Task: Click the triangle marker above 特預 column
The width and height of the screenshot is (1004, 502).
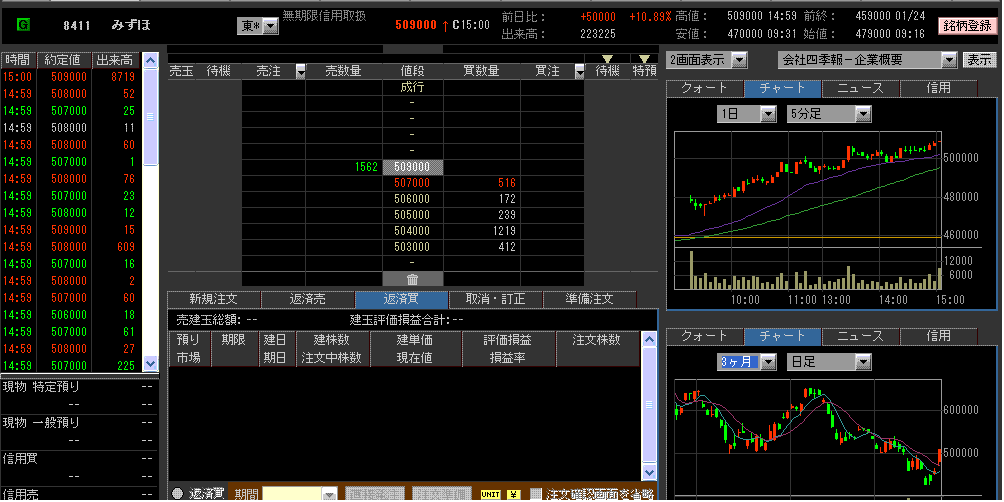Action: 644,59
